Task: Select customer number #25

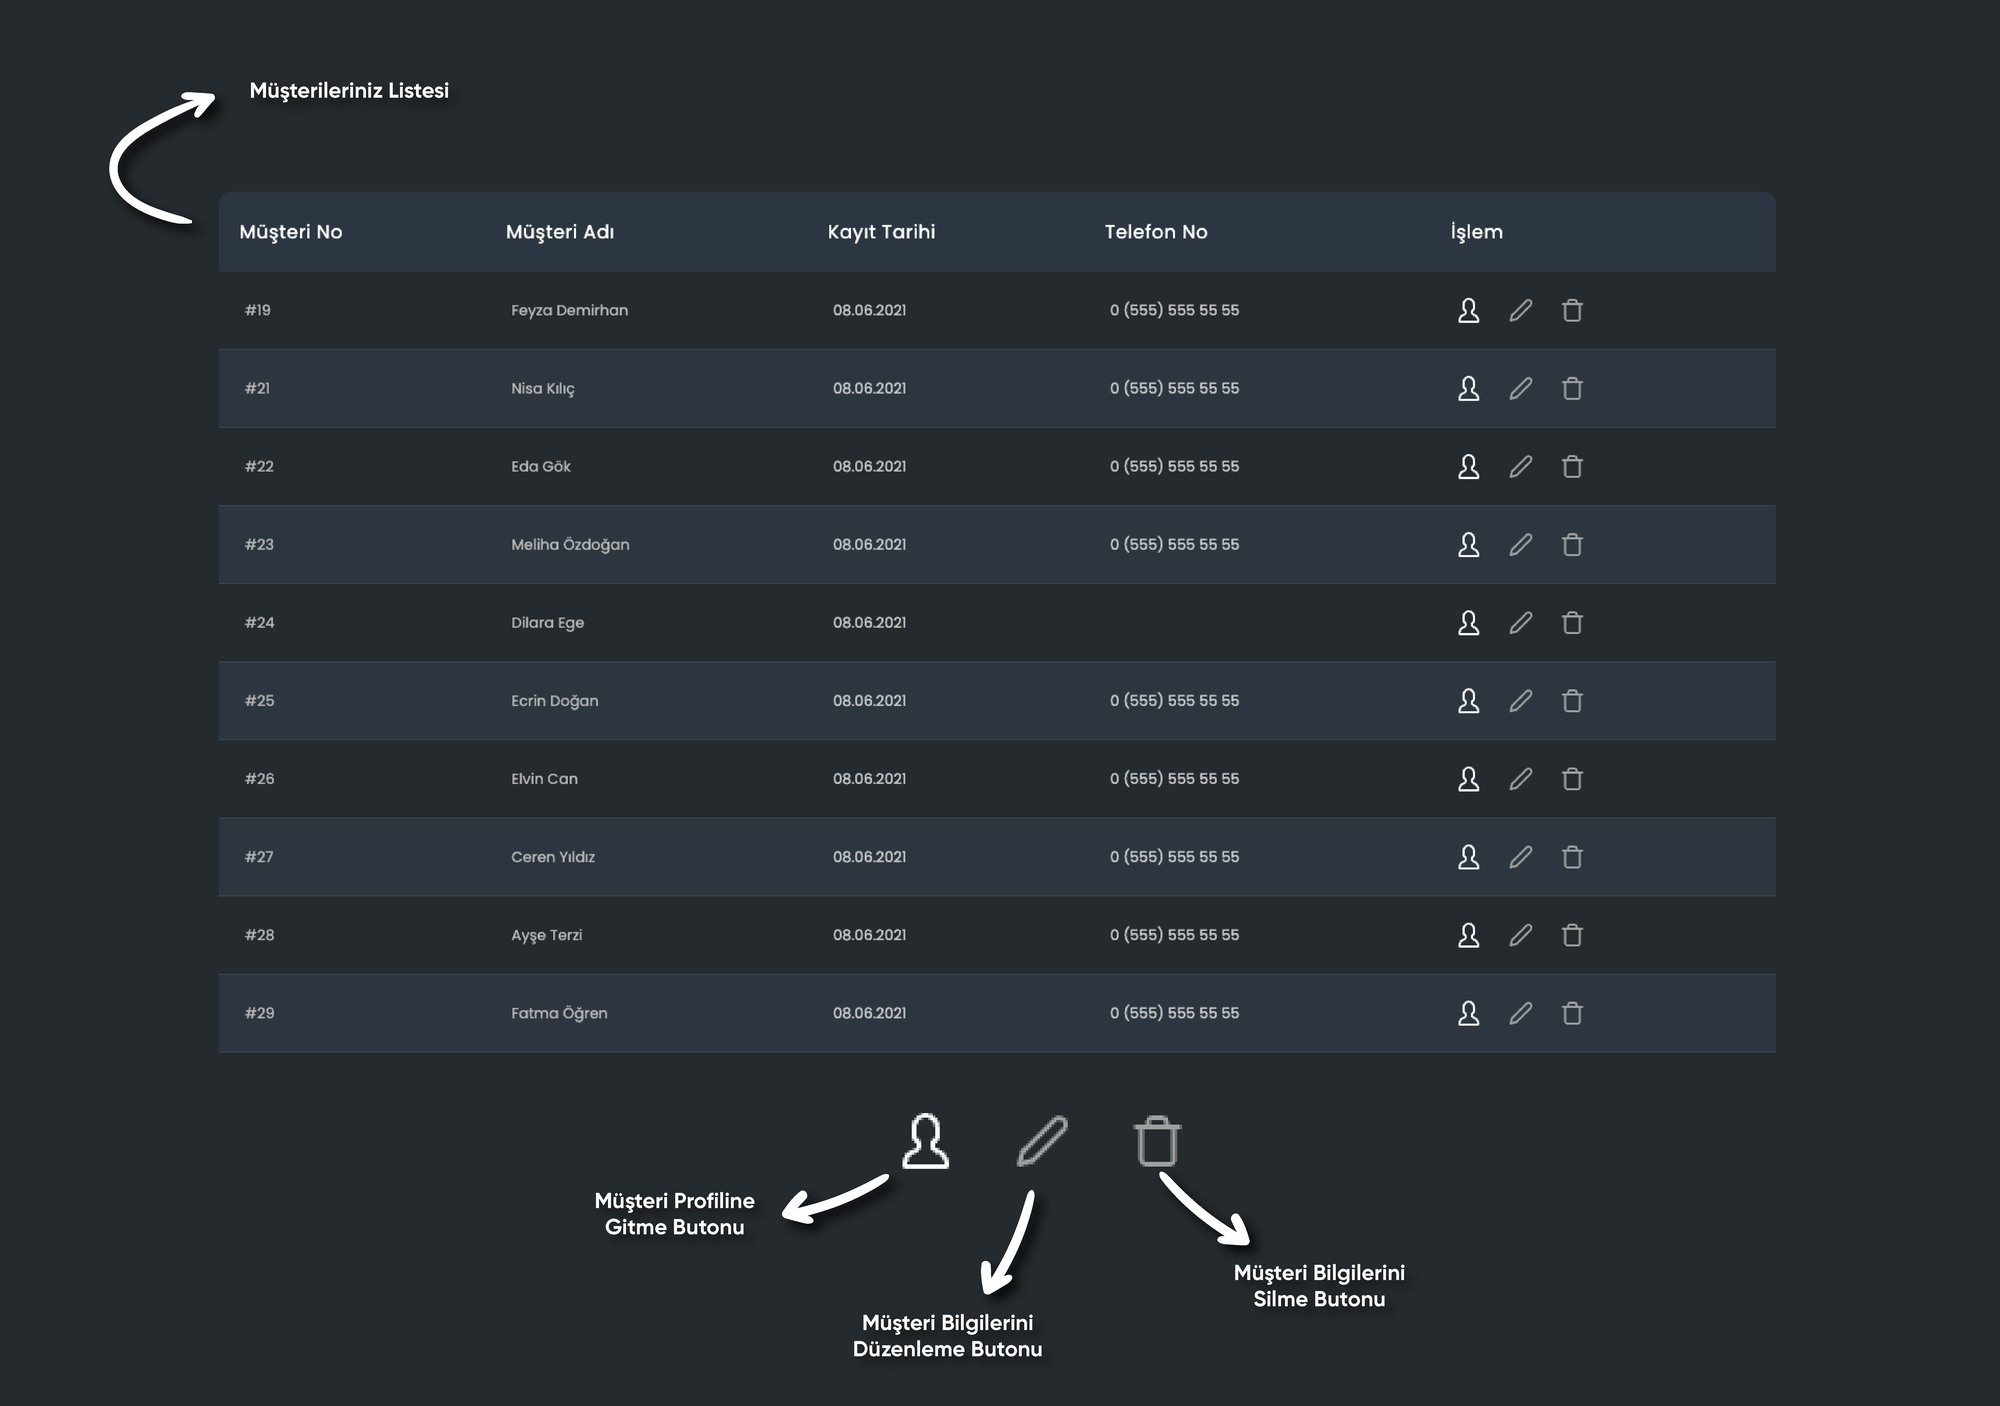Action: [259, 700]
